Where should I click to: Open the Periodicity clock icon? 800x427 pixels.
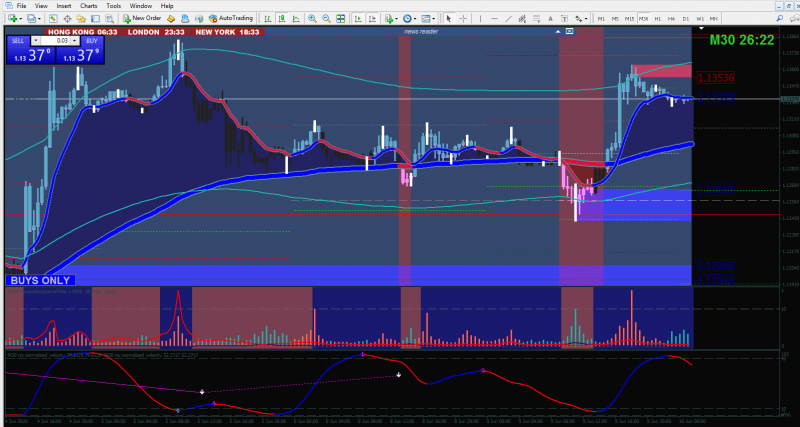(407, 18)
